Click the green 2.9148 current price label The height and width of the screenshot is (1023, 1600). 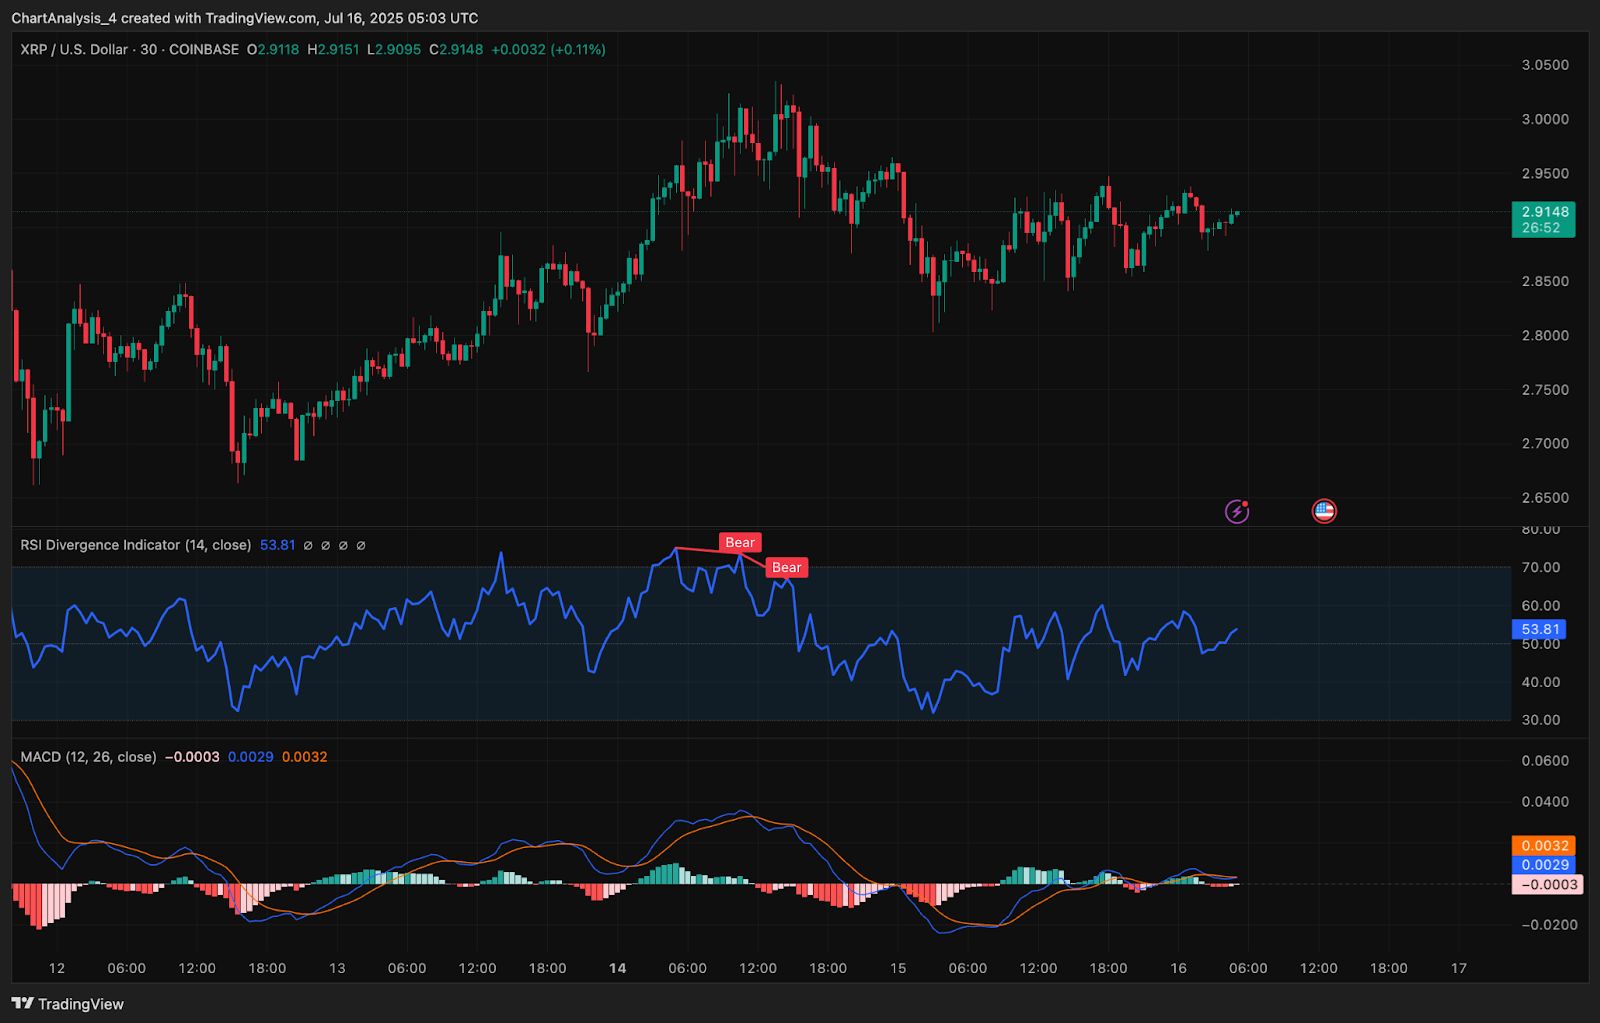click(x=1543, y=211)
